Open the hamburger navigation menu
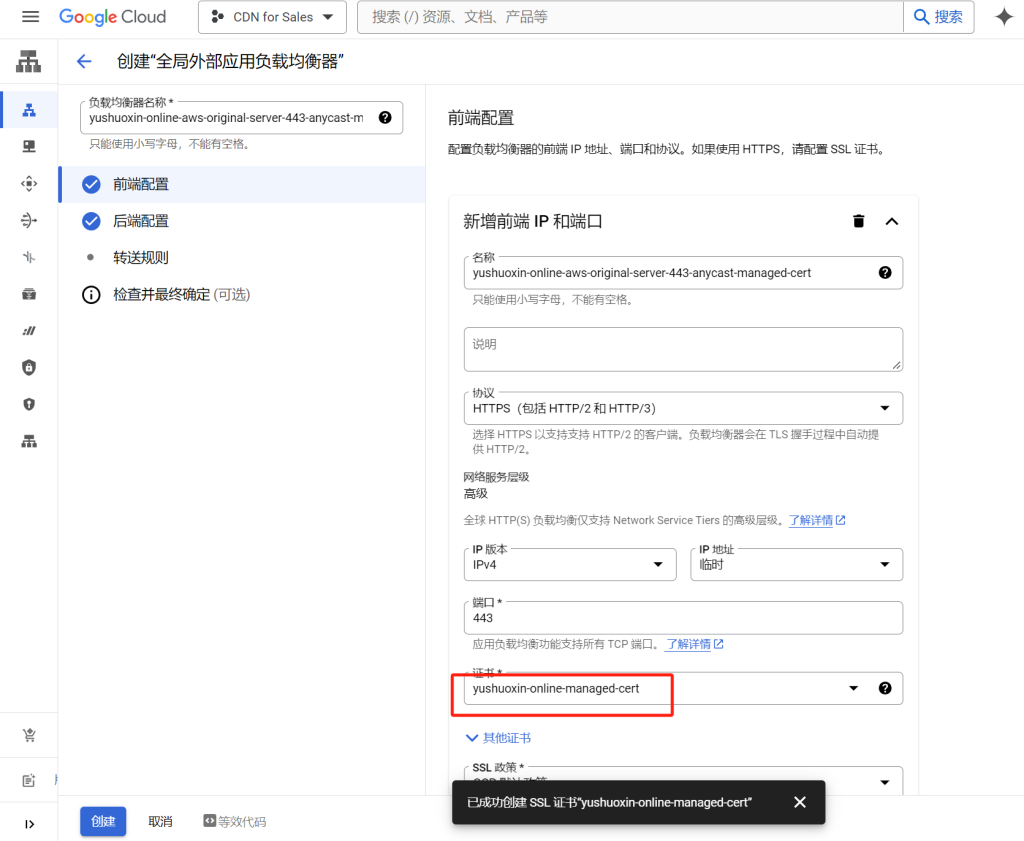The width and height of the screenshot is (1024, 841). (x=30, y=17)
